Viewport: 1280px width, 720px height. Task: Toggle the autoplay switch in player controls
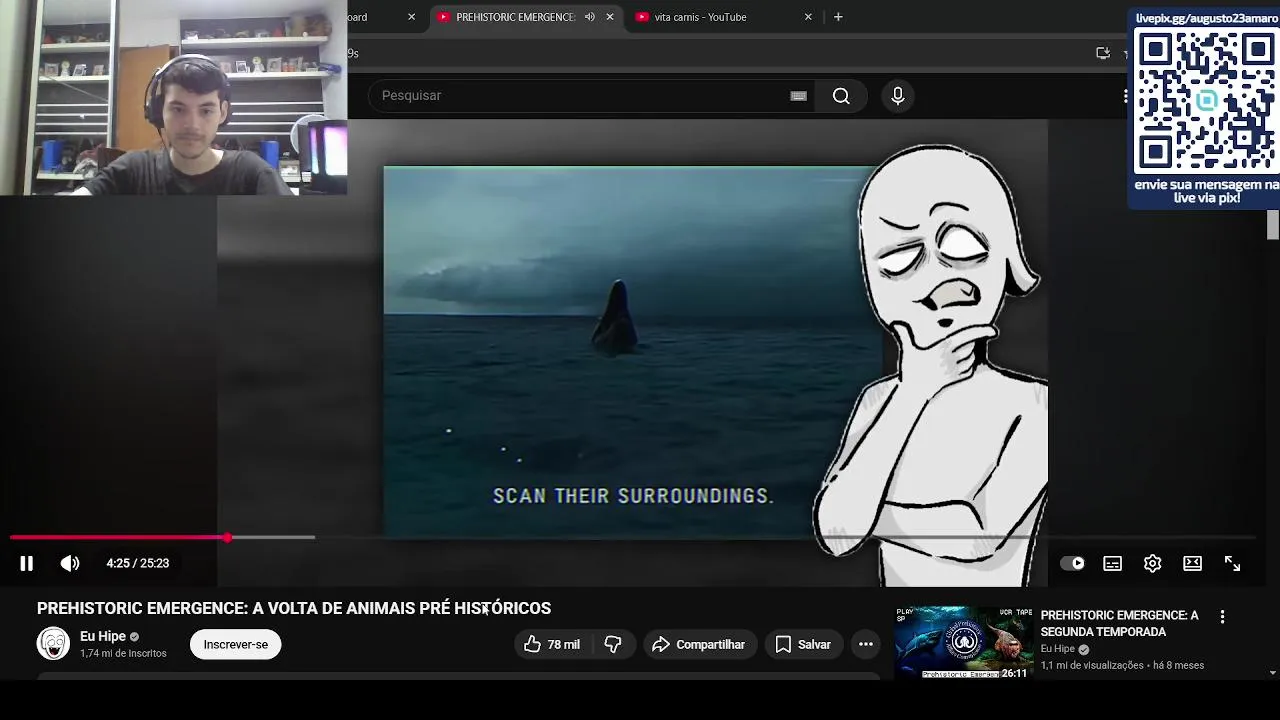[x=1072, y=563]
